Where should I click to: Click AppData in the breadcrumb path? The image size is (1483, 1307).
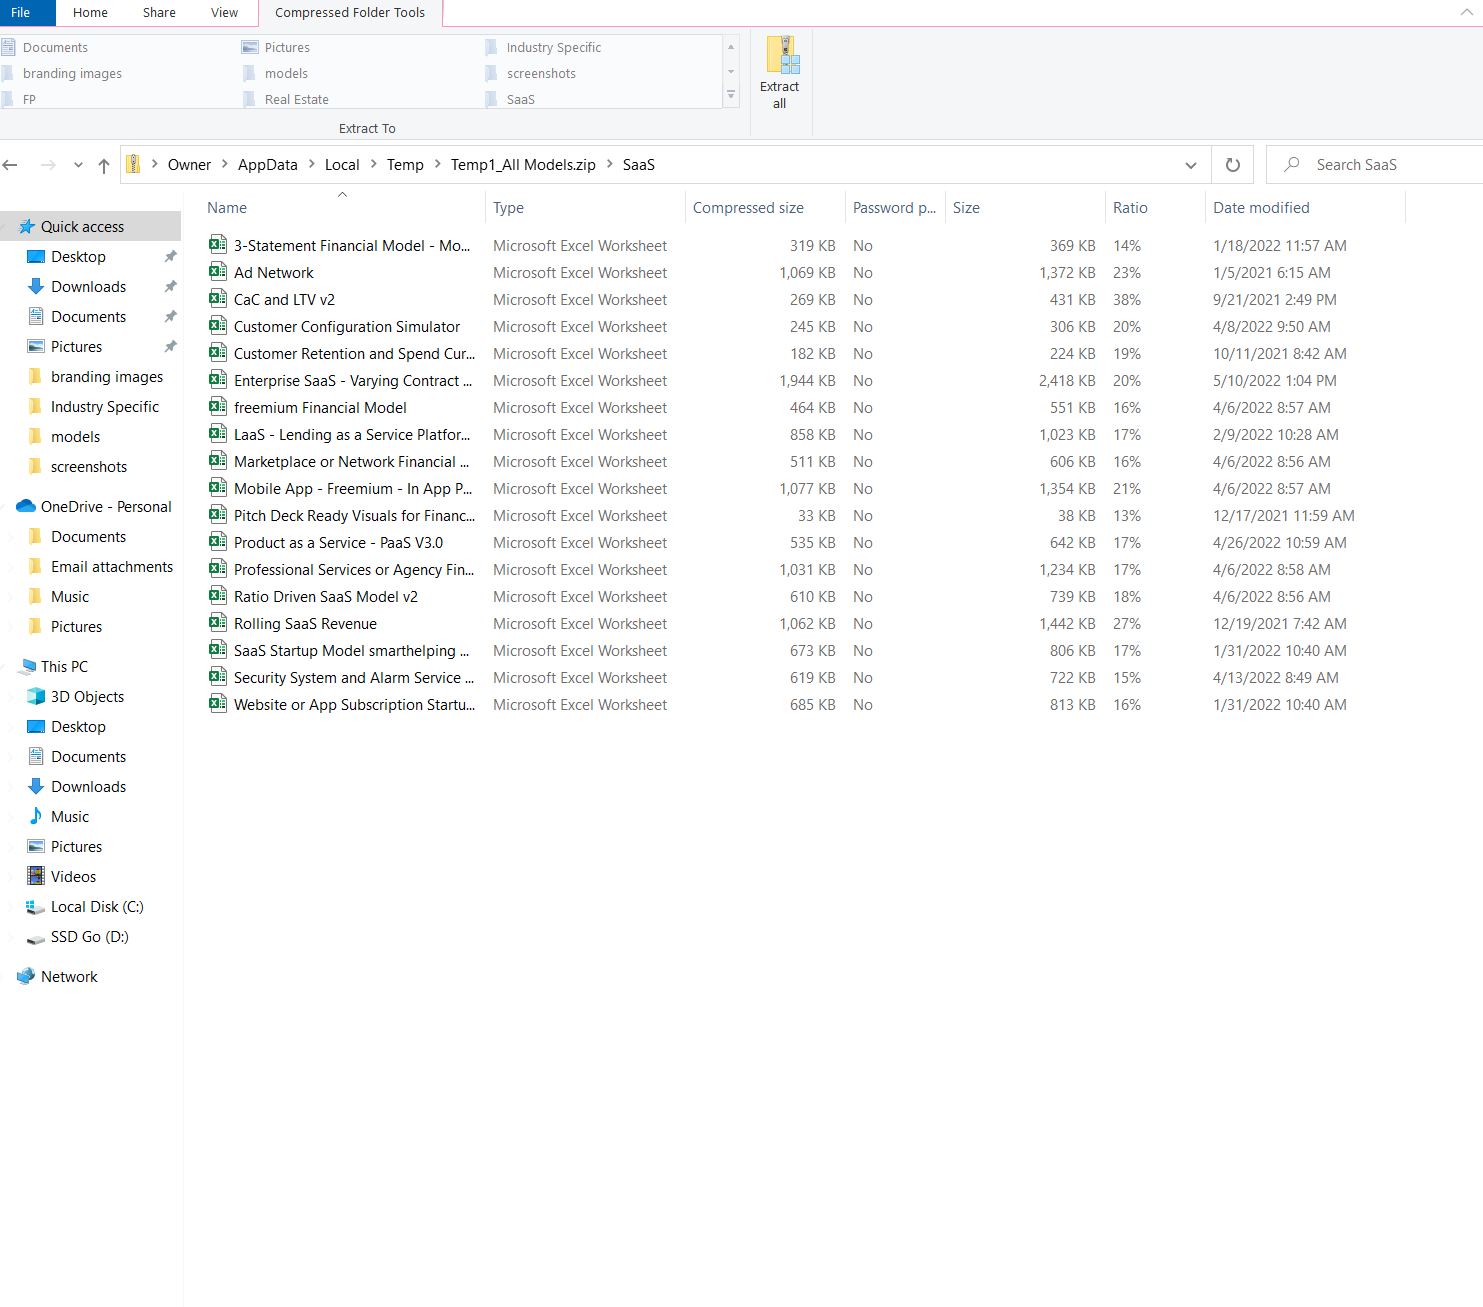pos(267,165)
